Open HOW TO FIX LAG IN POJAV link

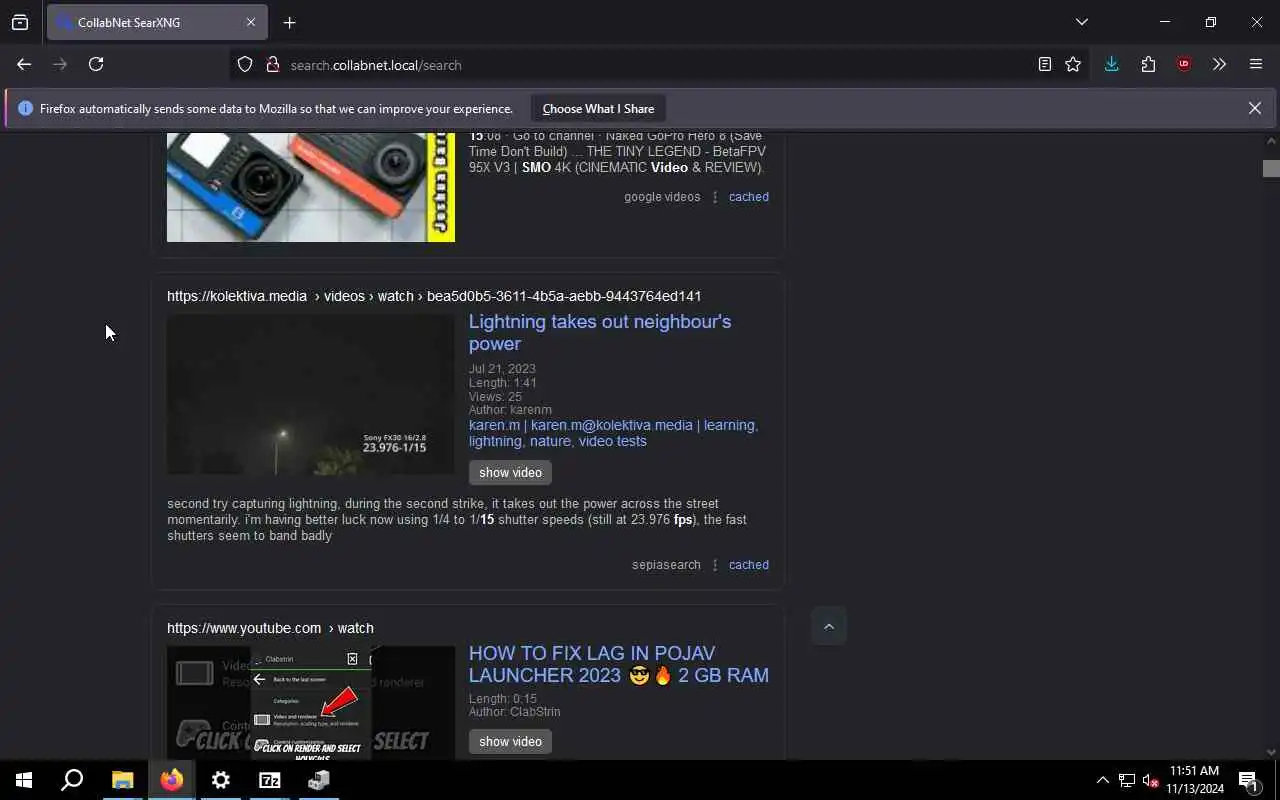tap(619, 664)
